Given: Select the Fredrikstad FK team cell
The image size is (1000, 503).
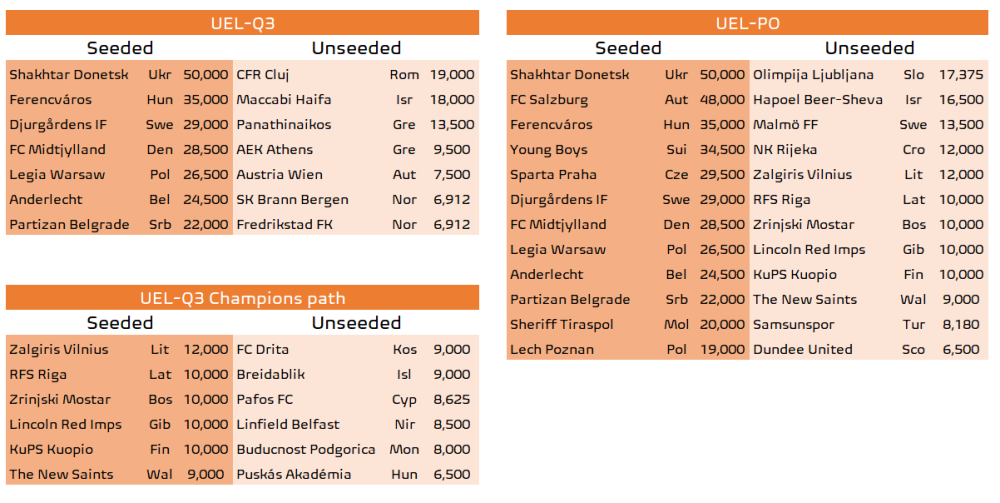Looking at the screenshot, I should pos(284,225).
